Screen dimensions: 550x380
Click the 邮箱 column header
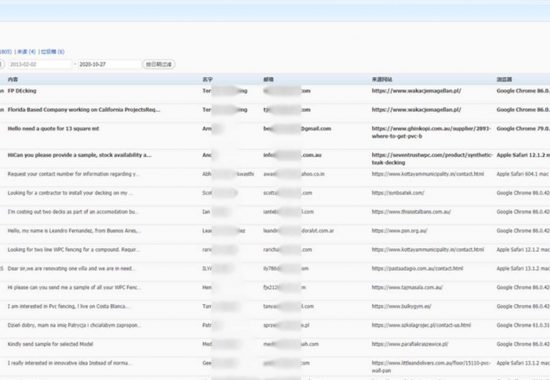[x=268, y=80]
